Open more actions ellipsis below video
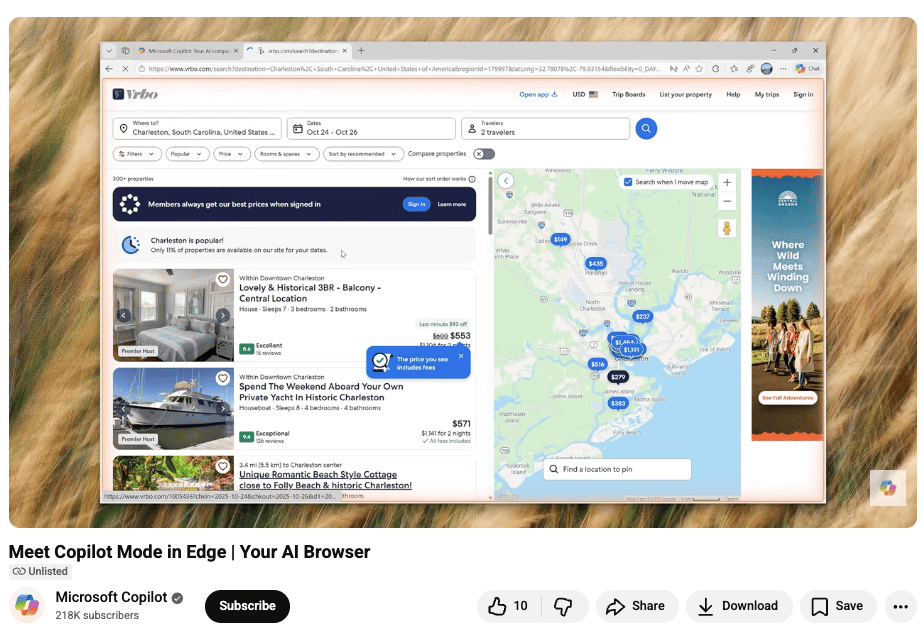Screen dimensions: 924x633 [900, 606]
